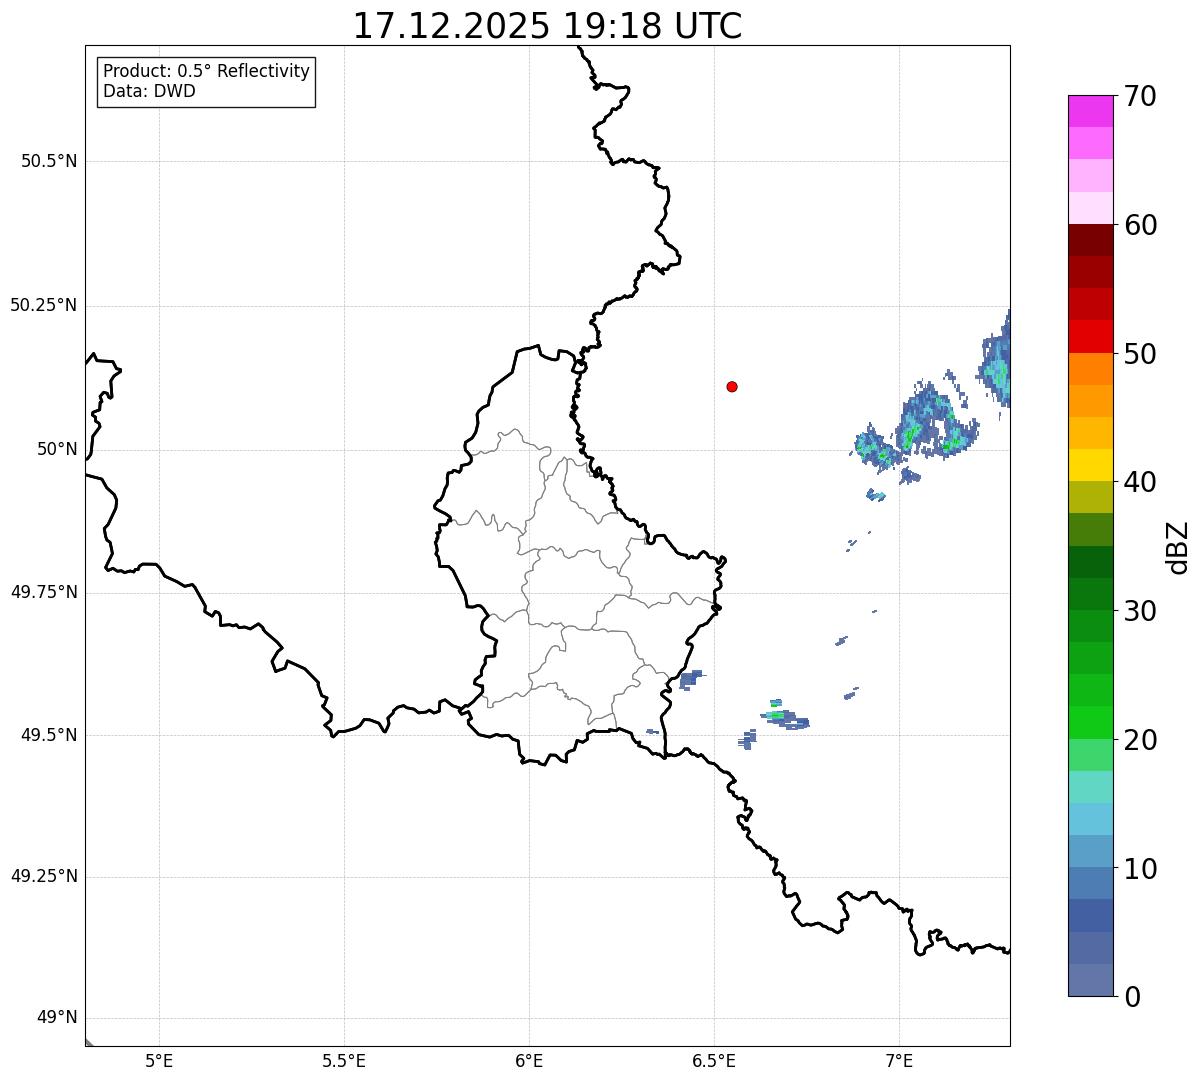The height and width of the screenshot is (1081, 1202).
Task: Click the yellow swatch just above 40
Action: tap(1090, 465)
